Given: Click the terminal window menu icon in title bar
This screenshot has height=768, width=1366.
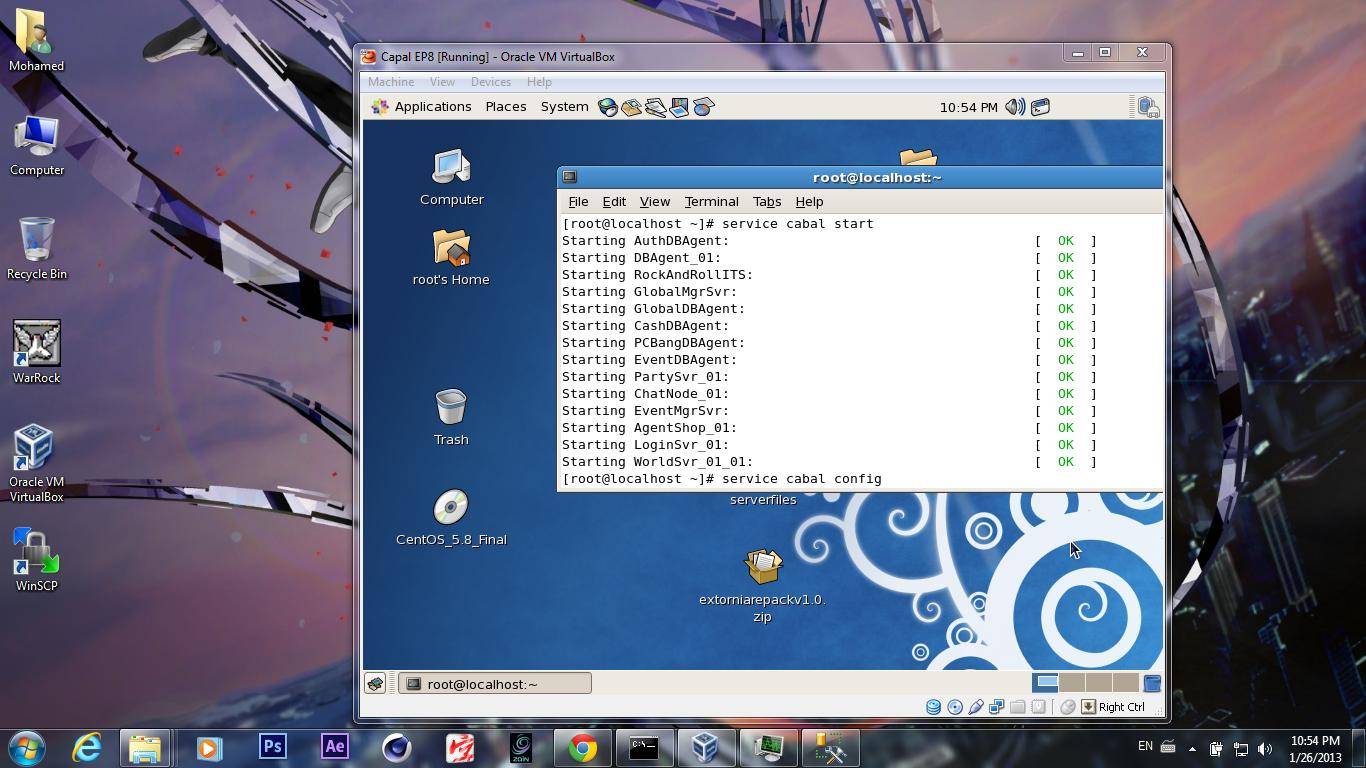Looking at the screenshot, I should pos(570,177).
